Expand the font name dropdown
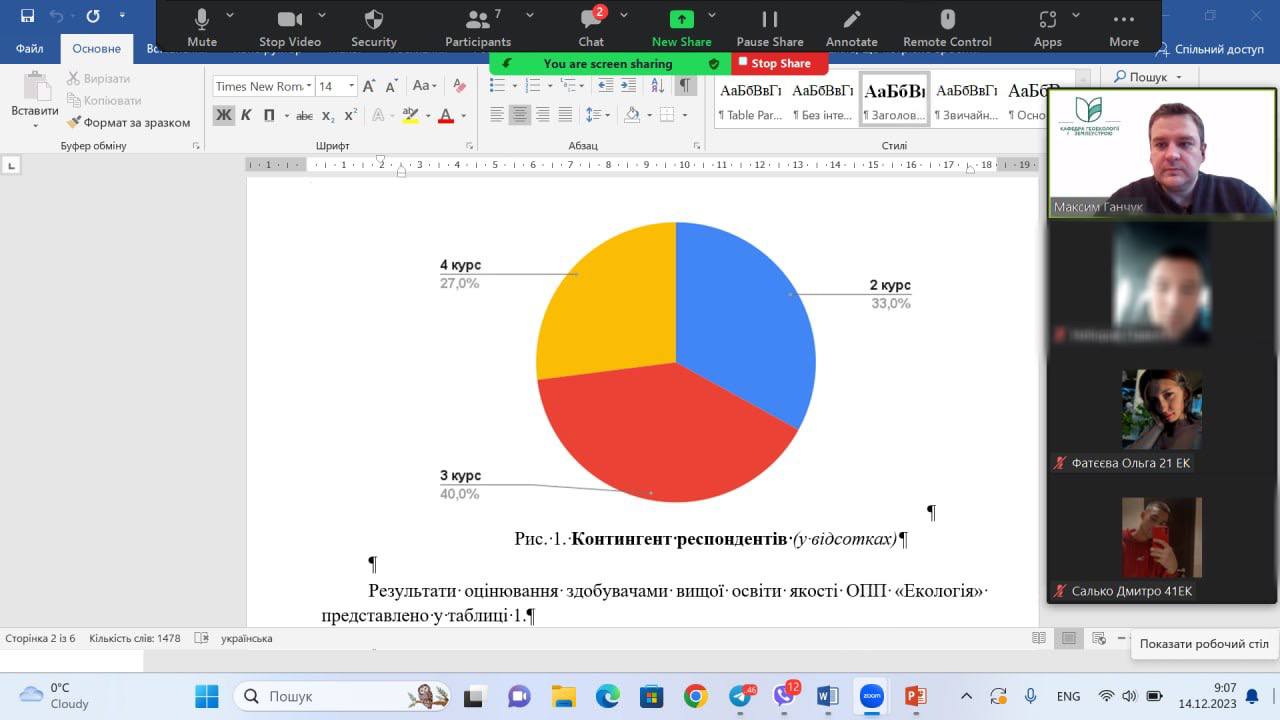Screen dimensions: 1280x720 point(309,87)
